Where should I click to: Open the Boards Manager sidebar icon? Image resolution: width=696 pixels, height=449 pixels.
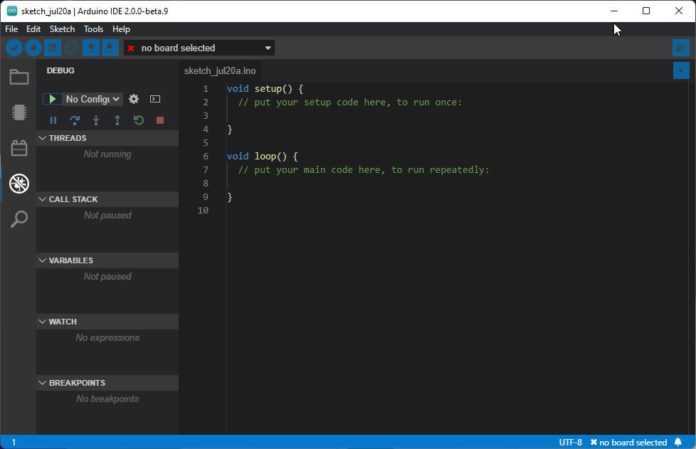tap(18, 112)
